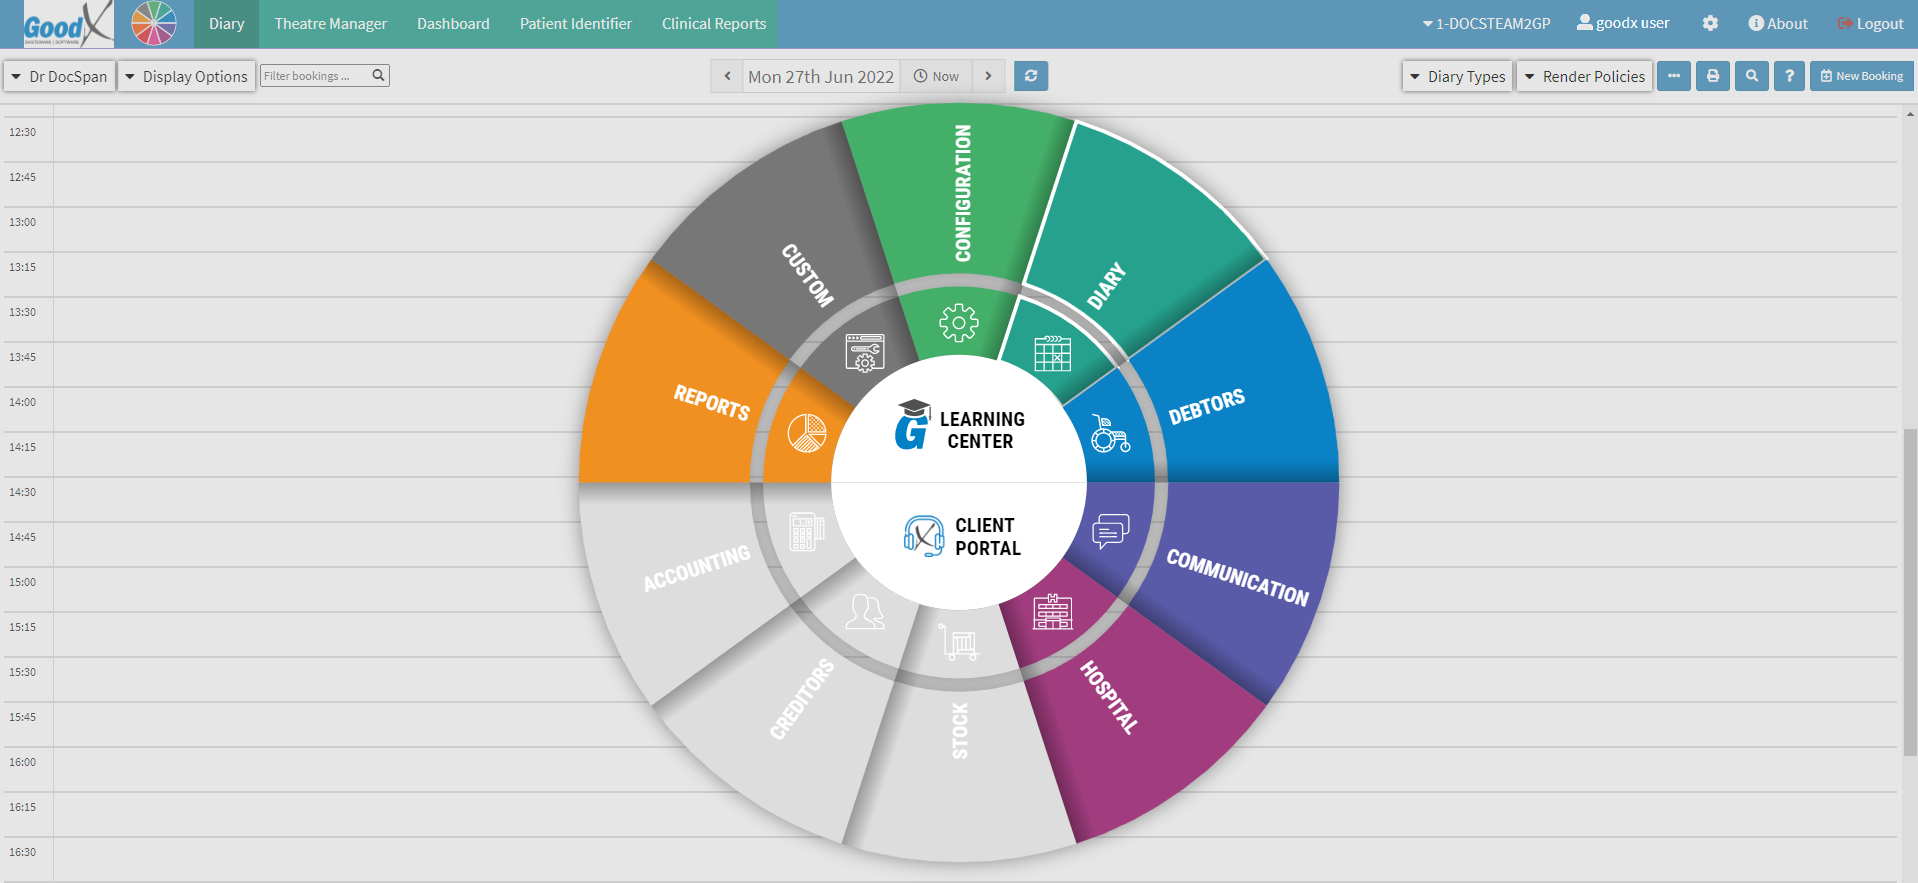Image resolution: width=1918 pixels, height=883 pixels.
Task: Open the Learning Center graduation cap icon
Action: click(912, 425)
